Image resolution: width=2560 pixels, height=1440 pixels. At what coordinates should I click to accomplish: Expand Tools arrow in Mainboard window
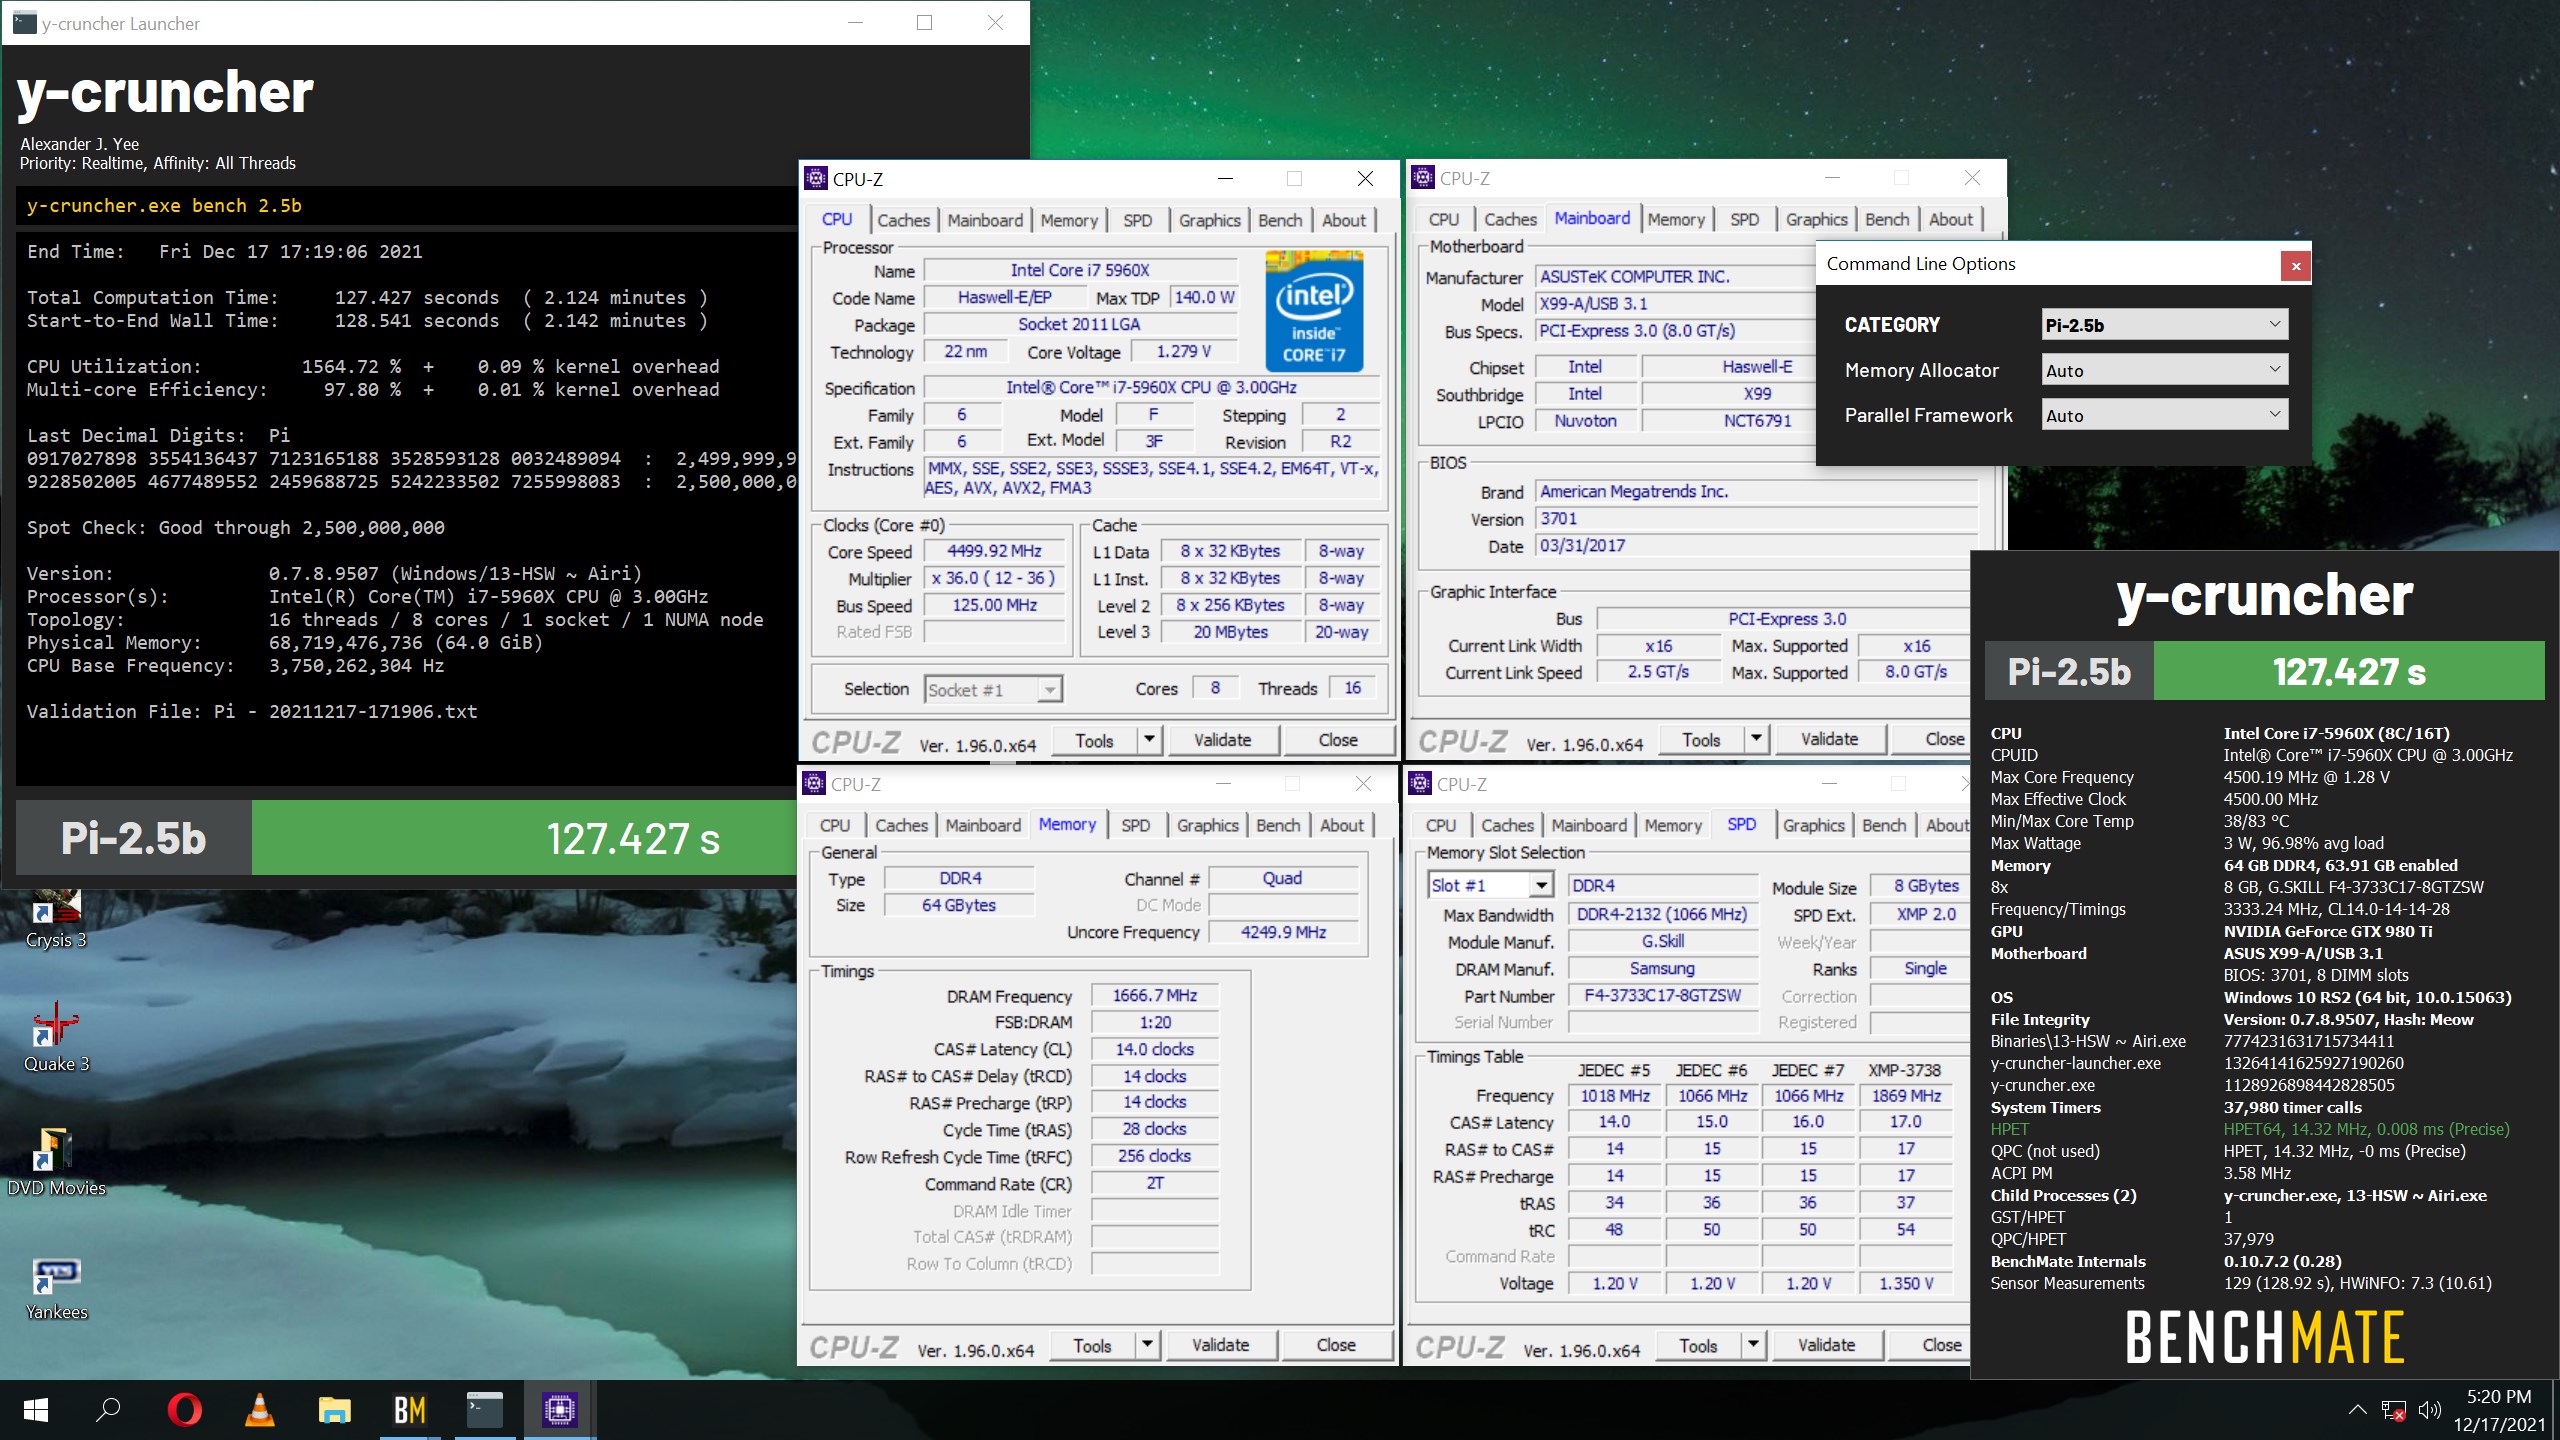click(1756, 739)
